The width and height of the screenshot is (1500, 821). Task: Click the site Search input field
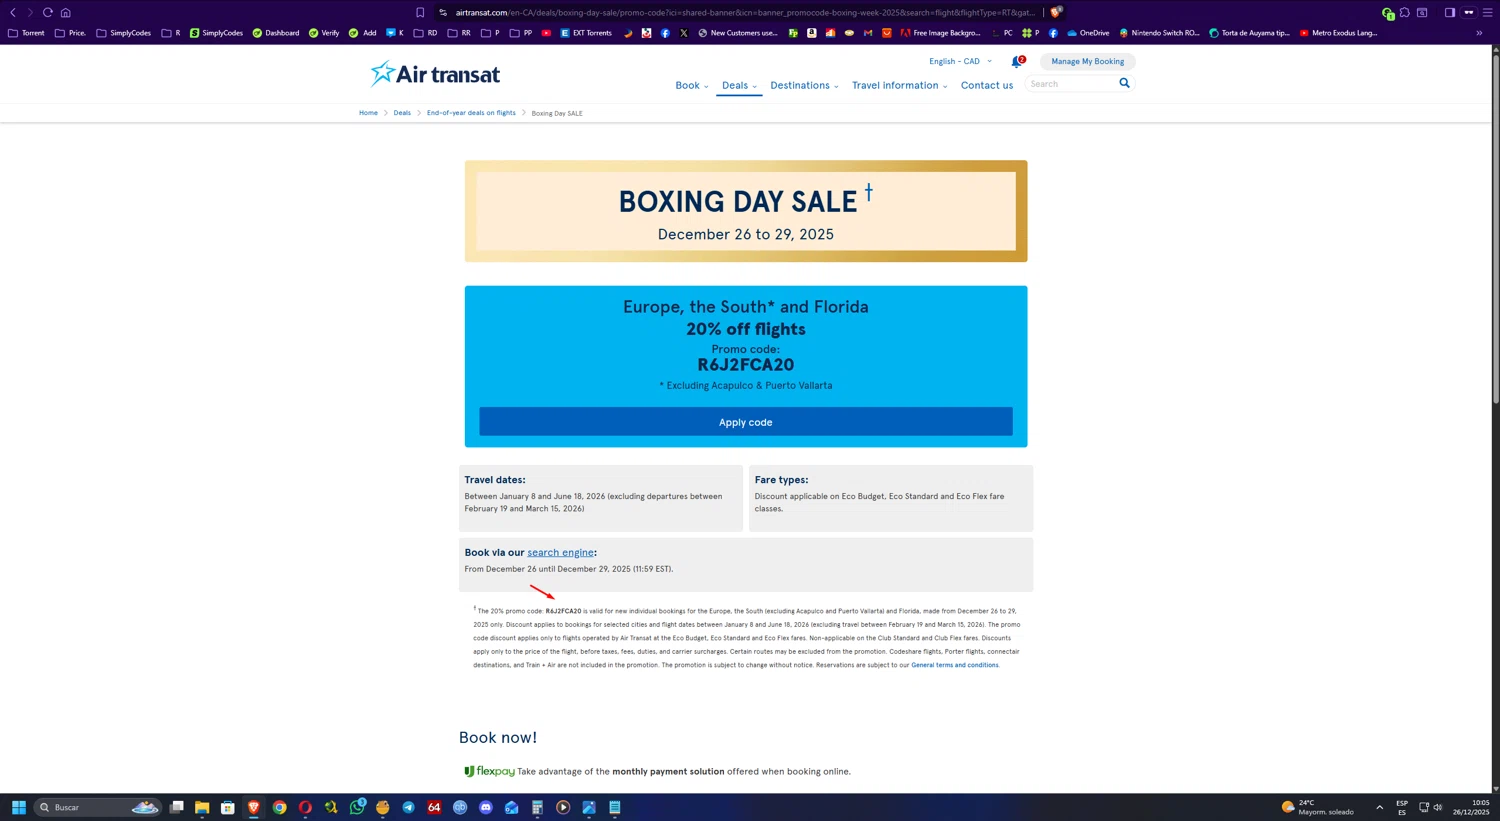point(1072,84)
